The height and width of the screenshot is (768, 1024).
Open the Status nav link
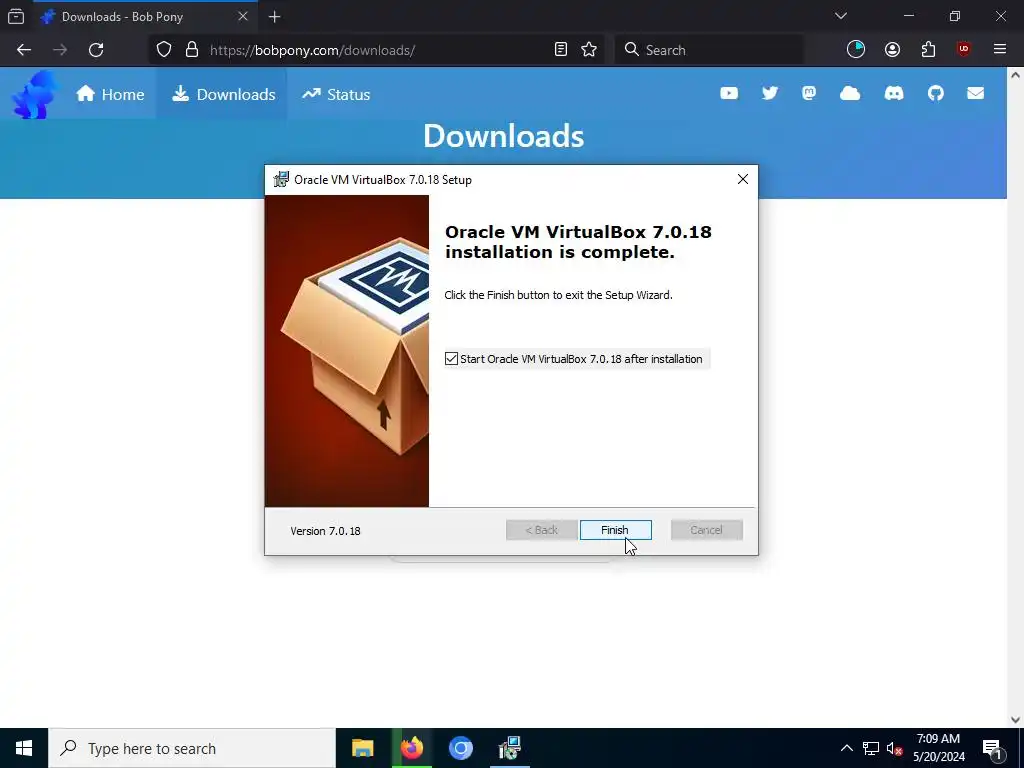point(336,95)
